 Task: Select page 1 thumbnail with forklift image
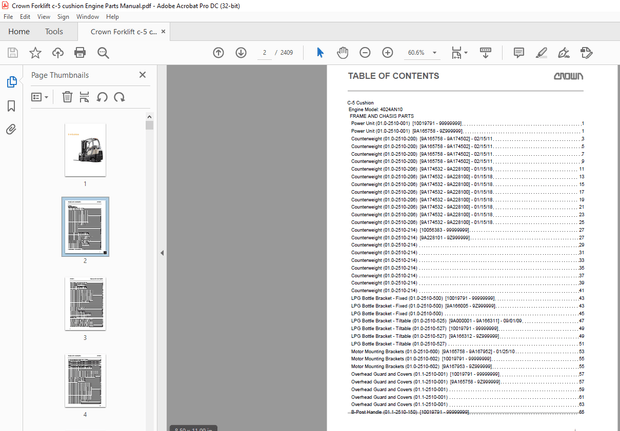coord(85,150)
